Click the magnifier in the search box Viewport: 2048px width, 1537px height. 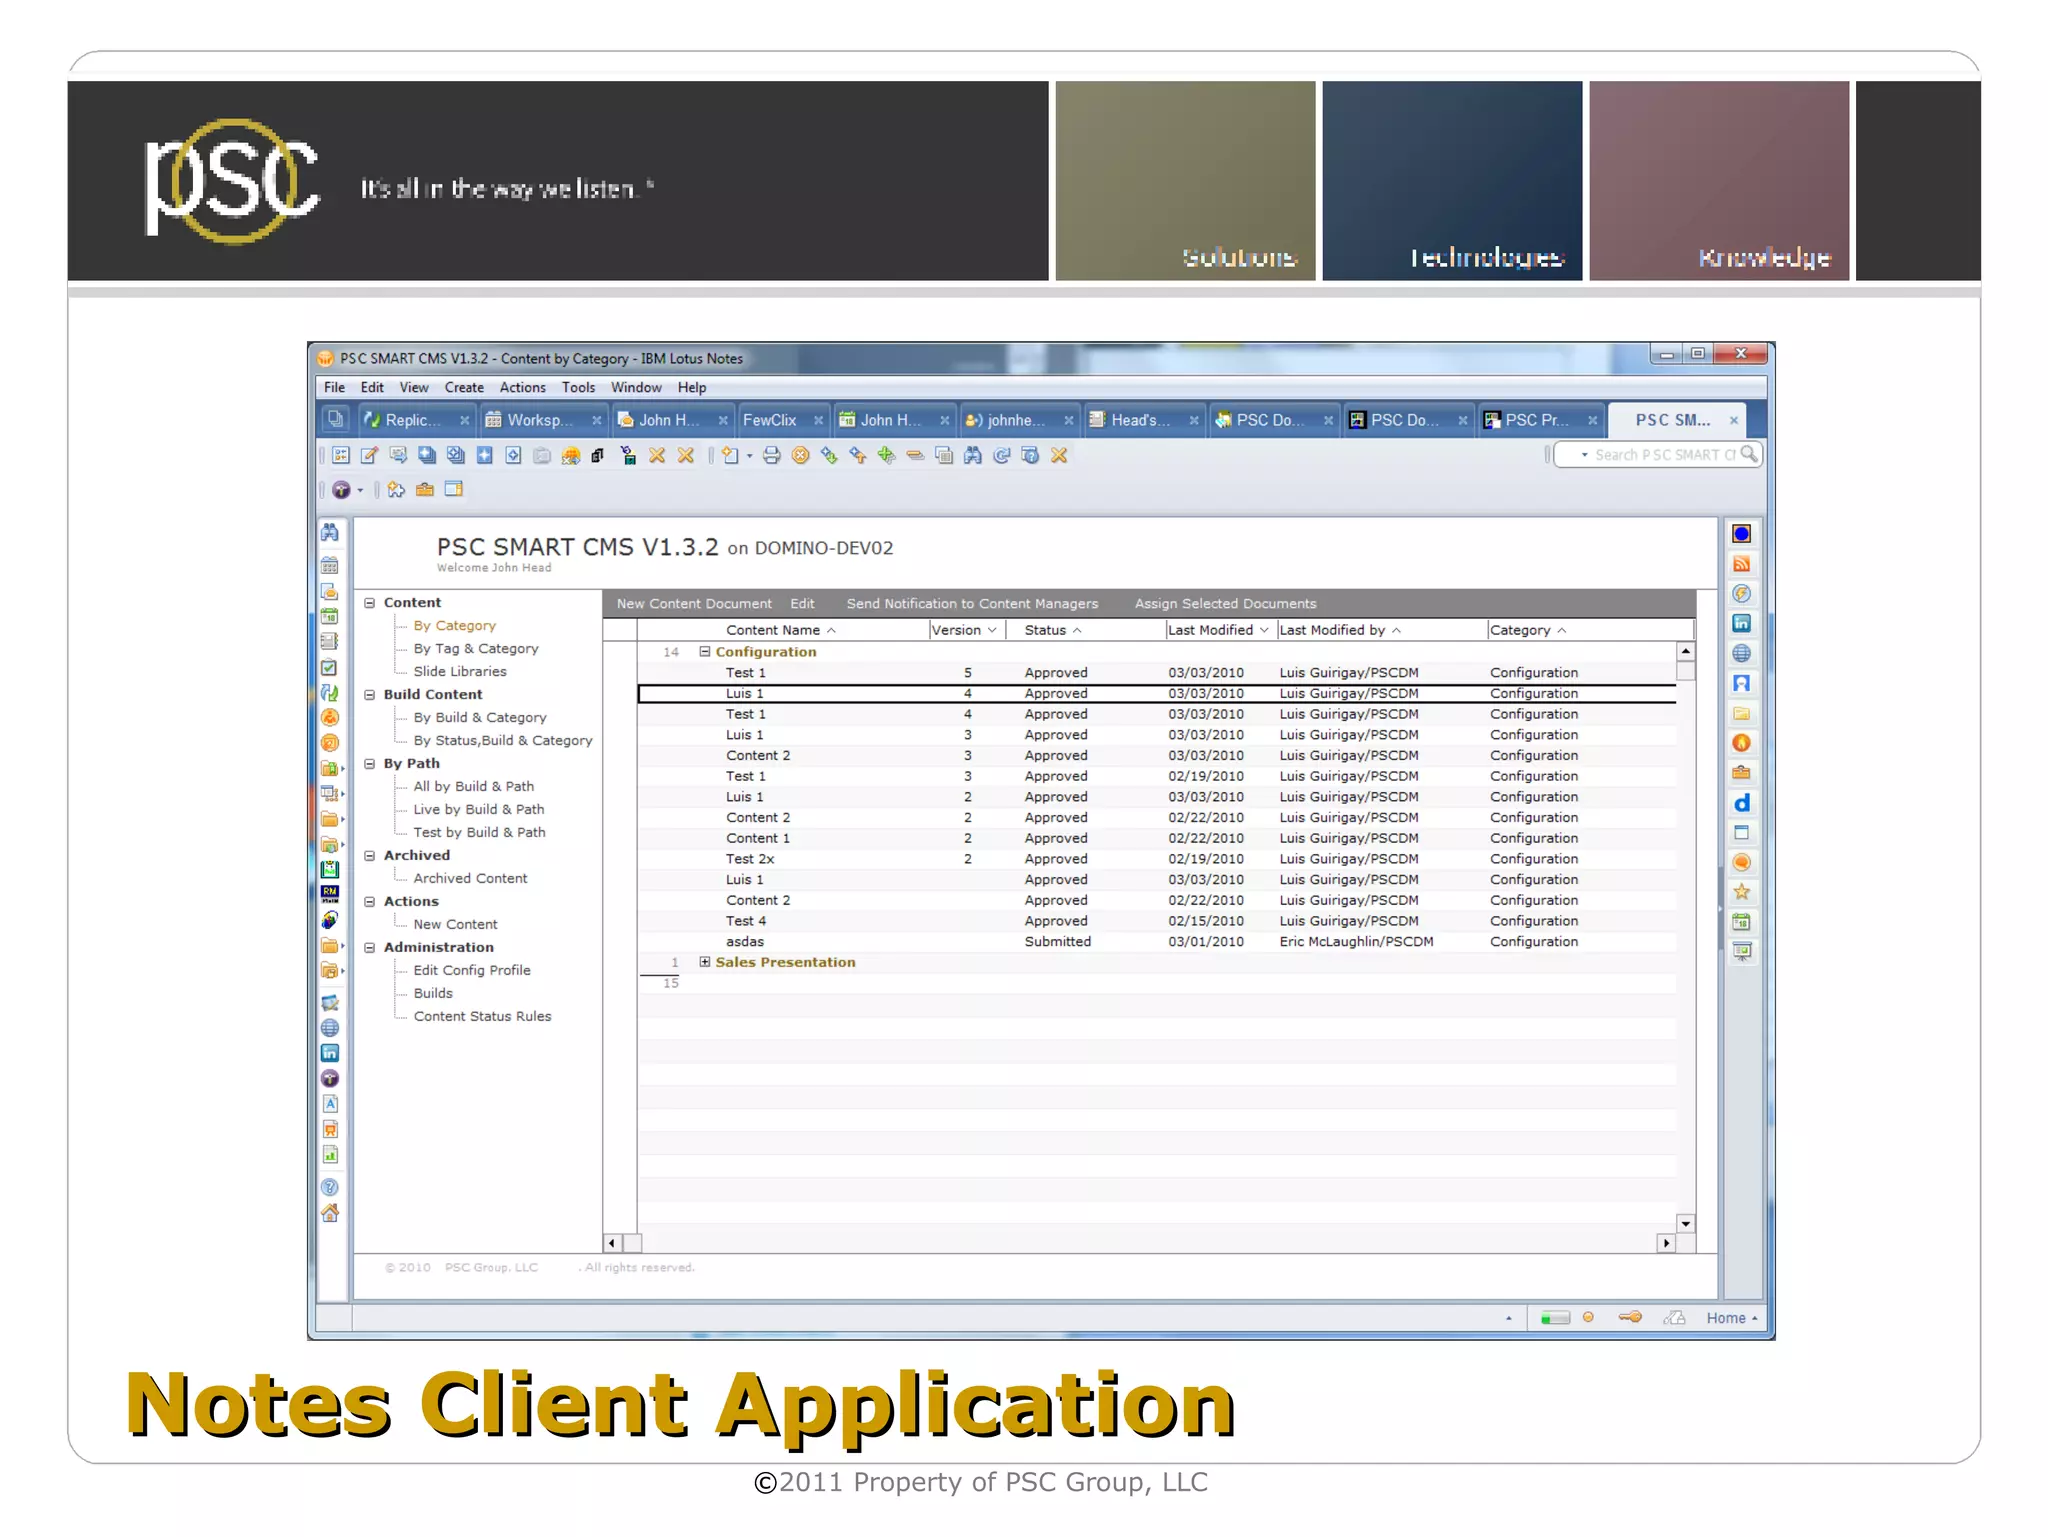tap(1748, 455)
